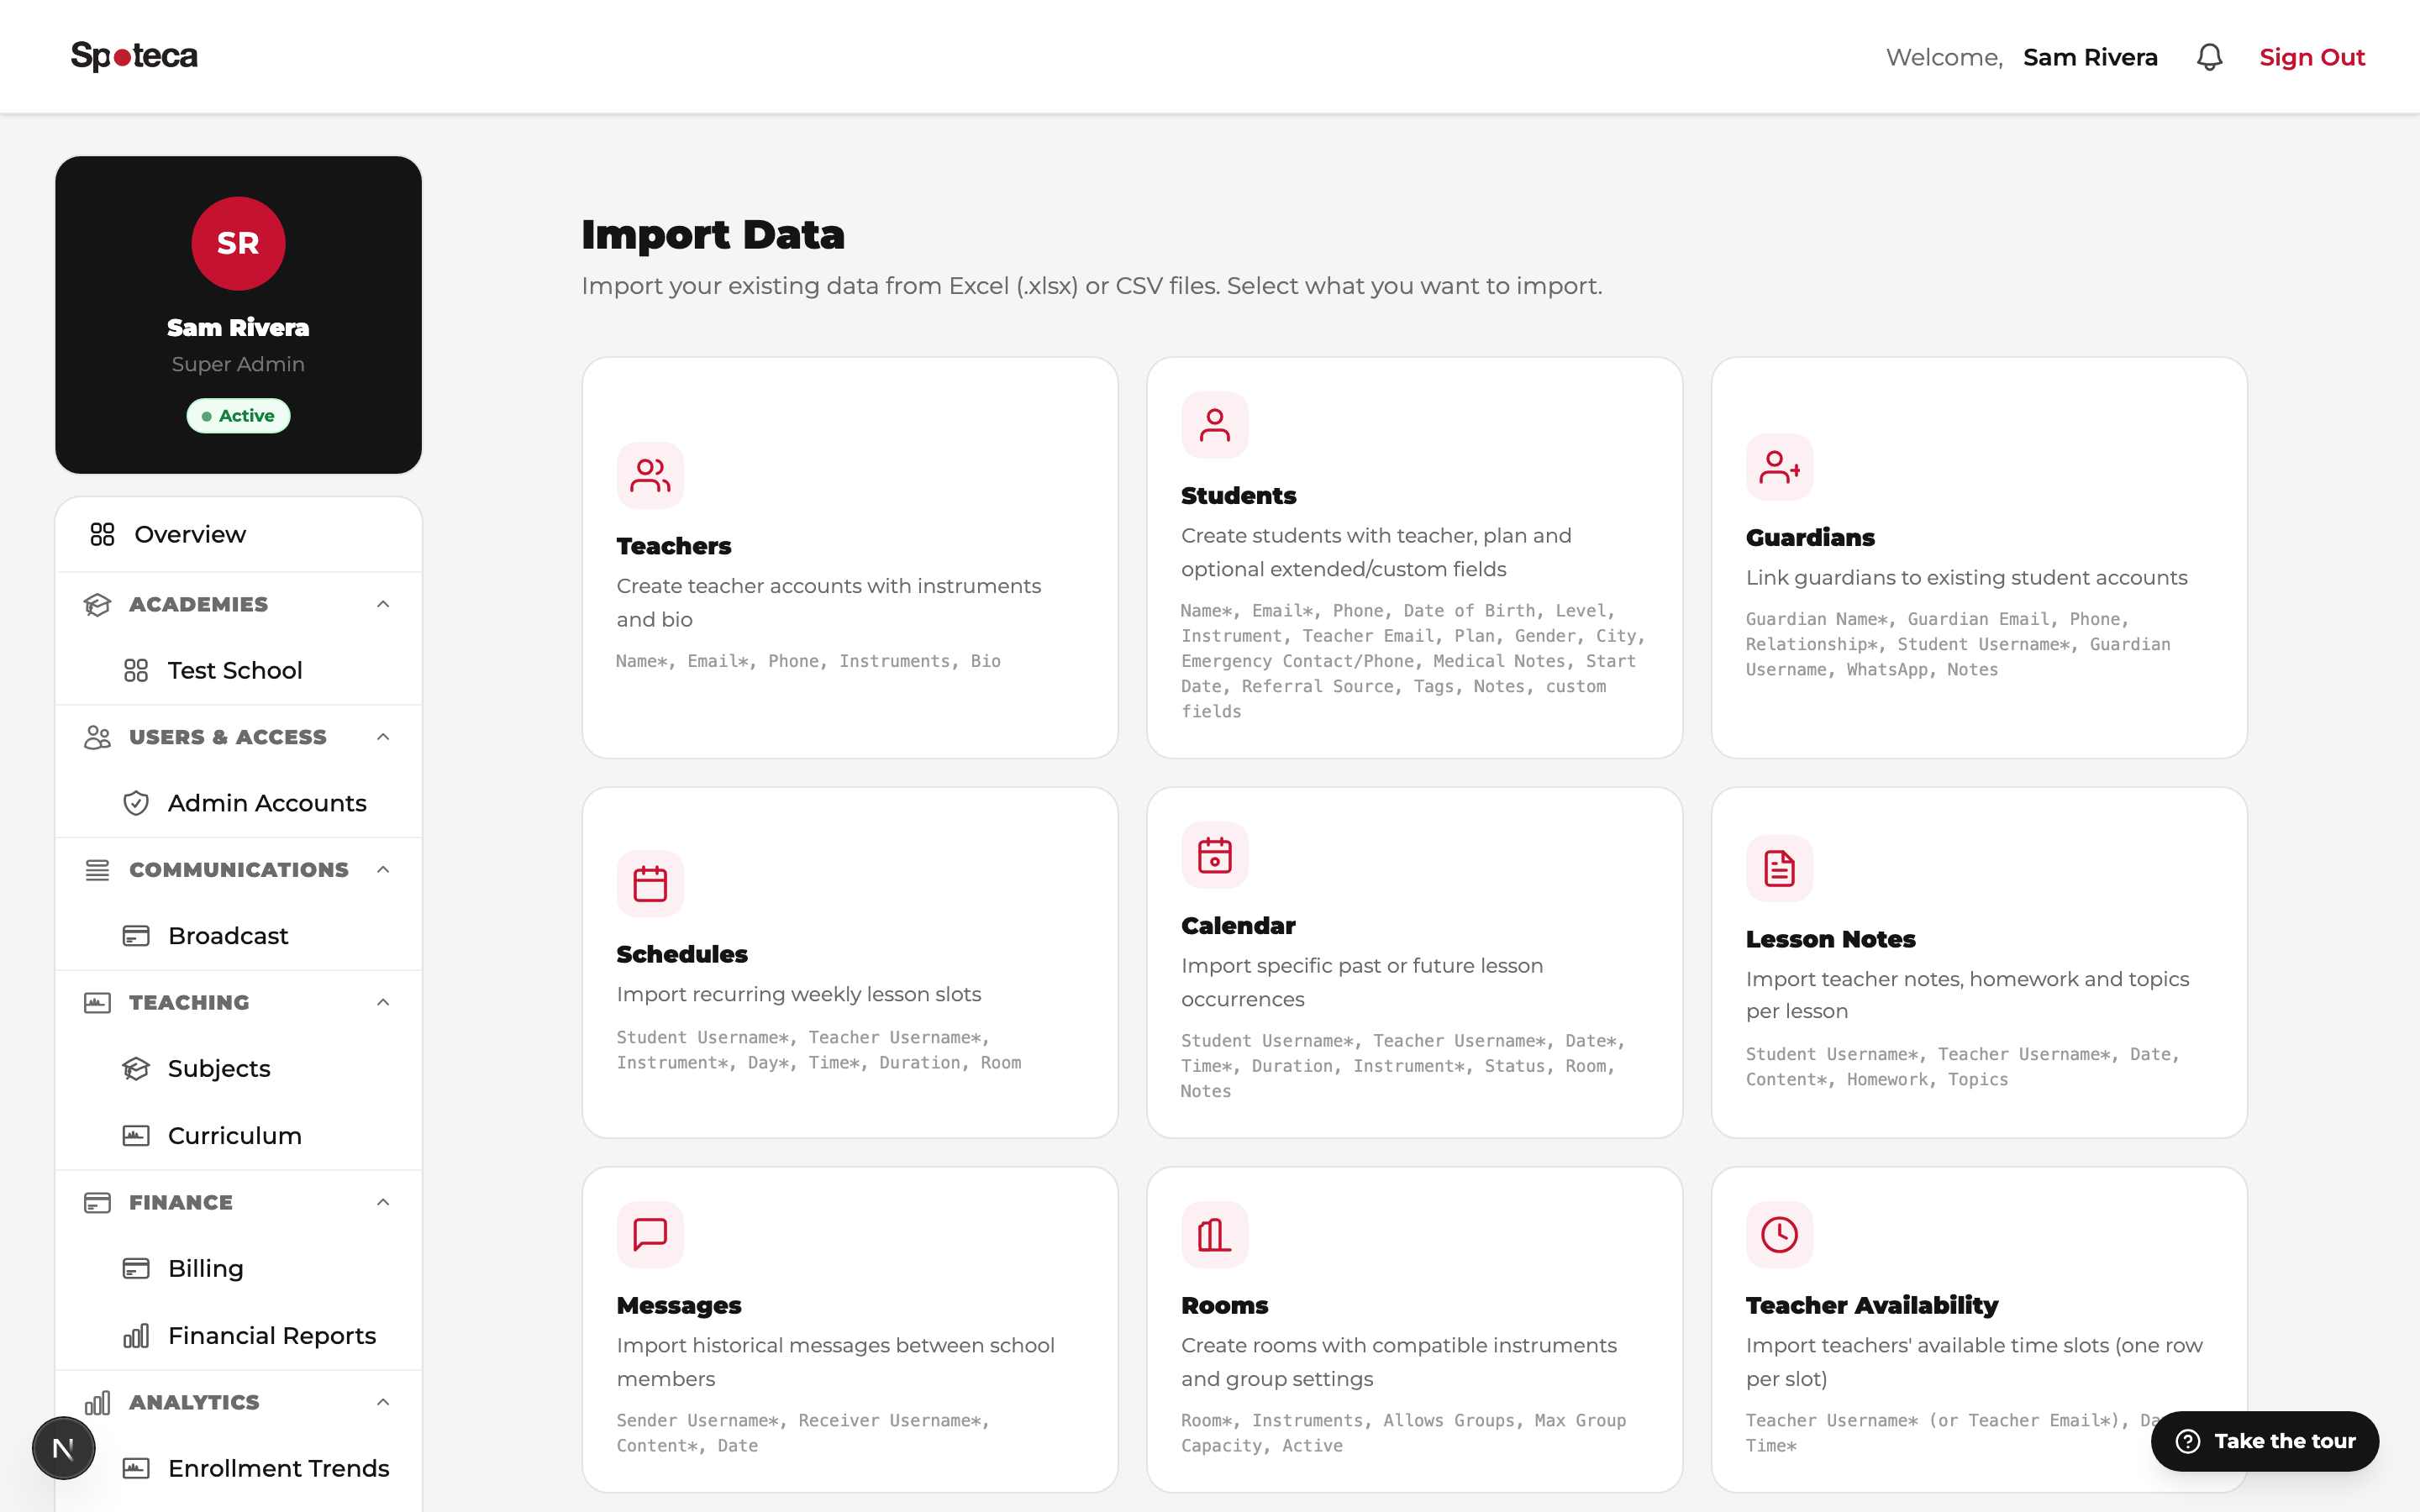Collapse the Academies section chevron

coord(383,604)
